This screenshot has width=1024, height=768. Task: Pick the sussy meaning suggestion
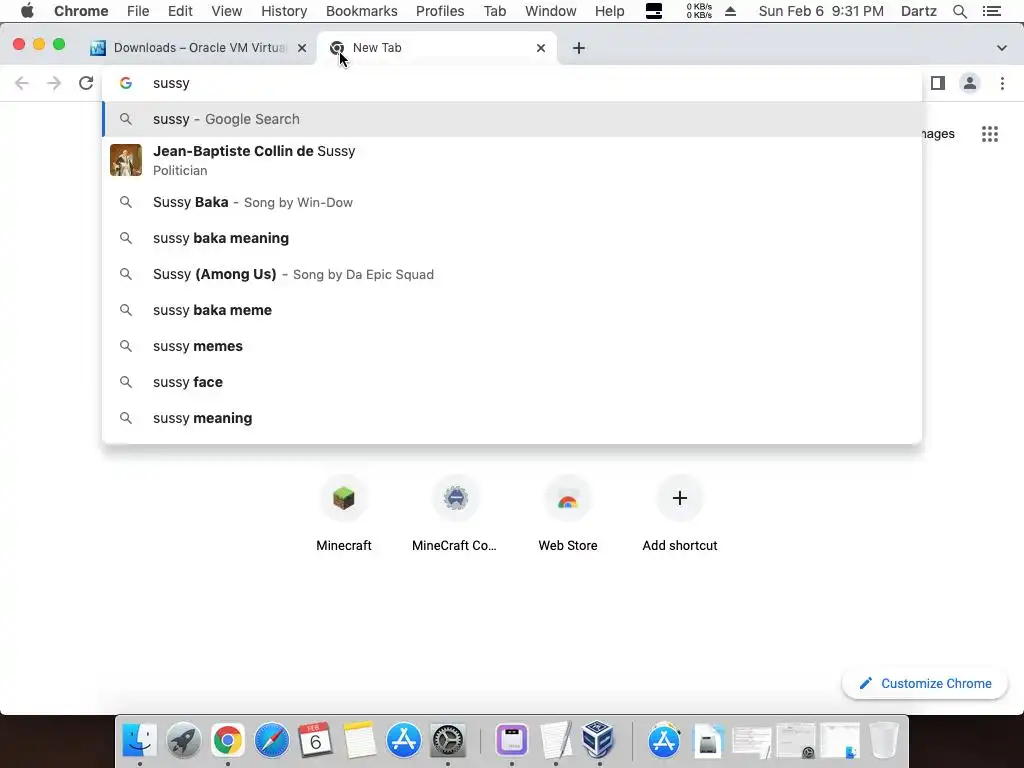tap(512, 418)
